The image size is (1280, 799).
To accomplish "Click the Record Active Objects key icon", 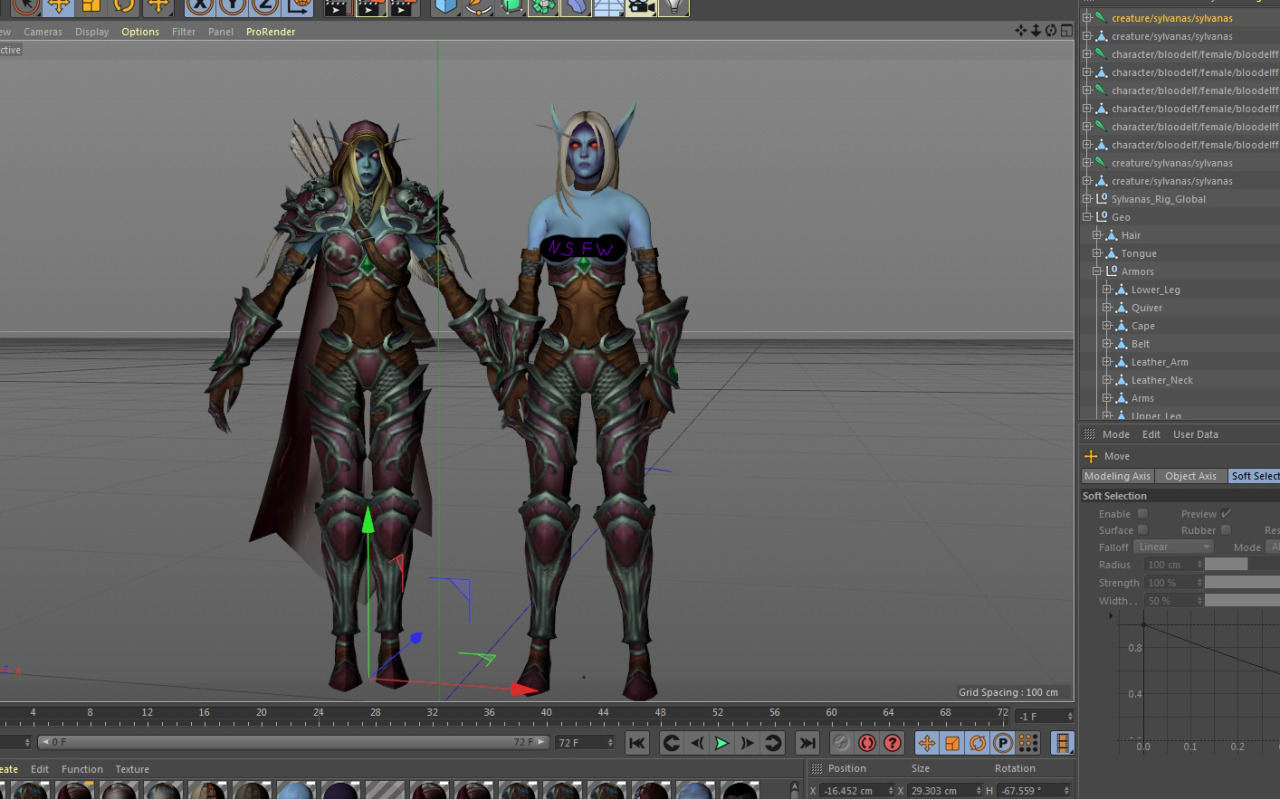I will click(x=842, y=743).
